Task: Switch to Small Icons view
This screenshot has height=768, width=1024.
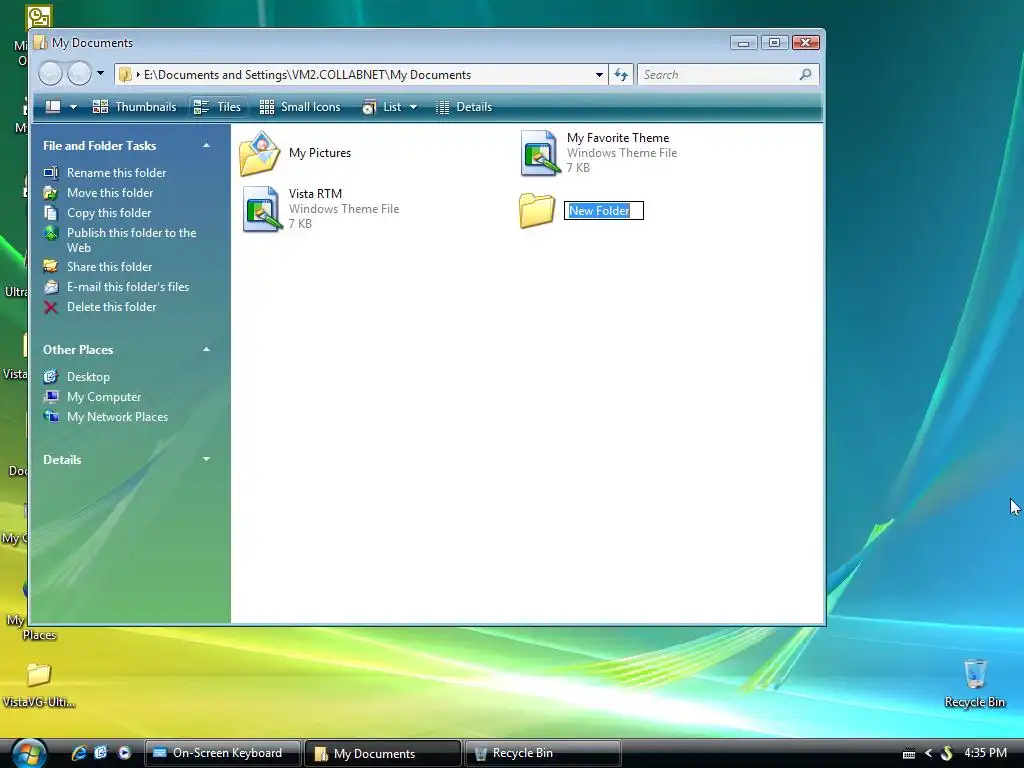Action: coord(300,106)
